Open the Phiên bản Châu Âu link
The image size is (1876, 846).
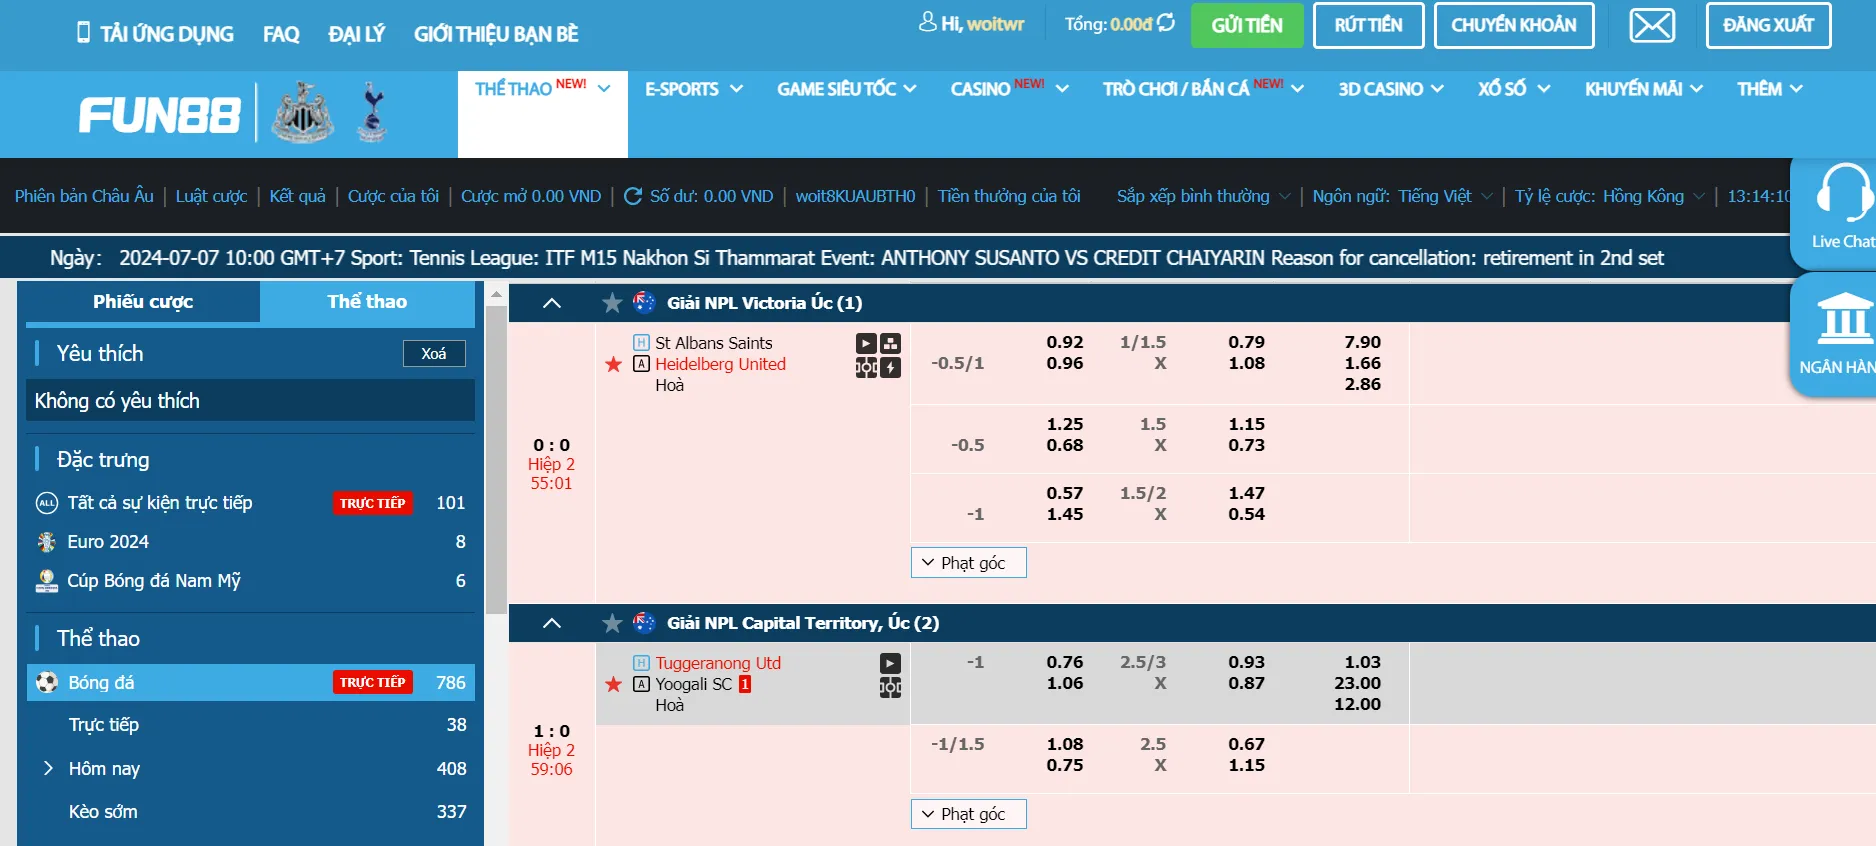(84, 196)
